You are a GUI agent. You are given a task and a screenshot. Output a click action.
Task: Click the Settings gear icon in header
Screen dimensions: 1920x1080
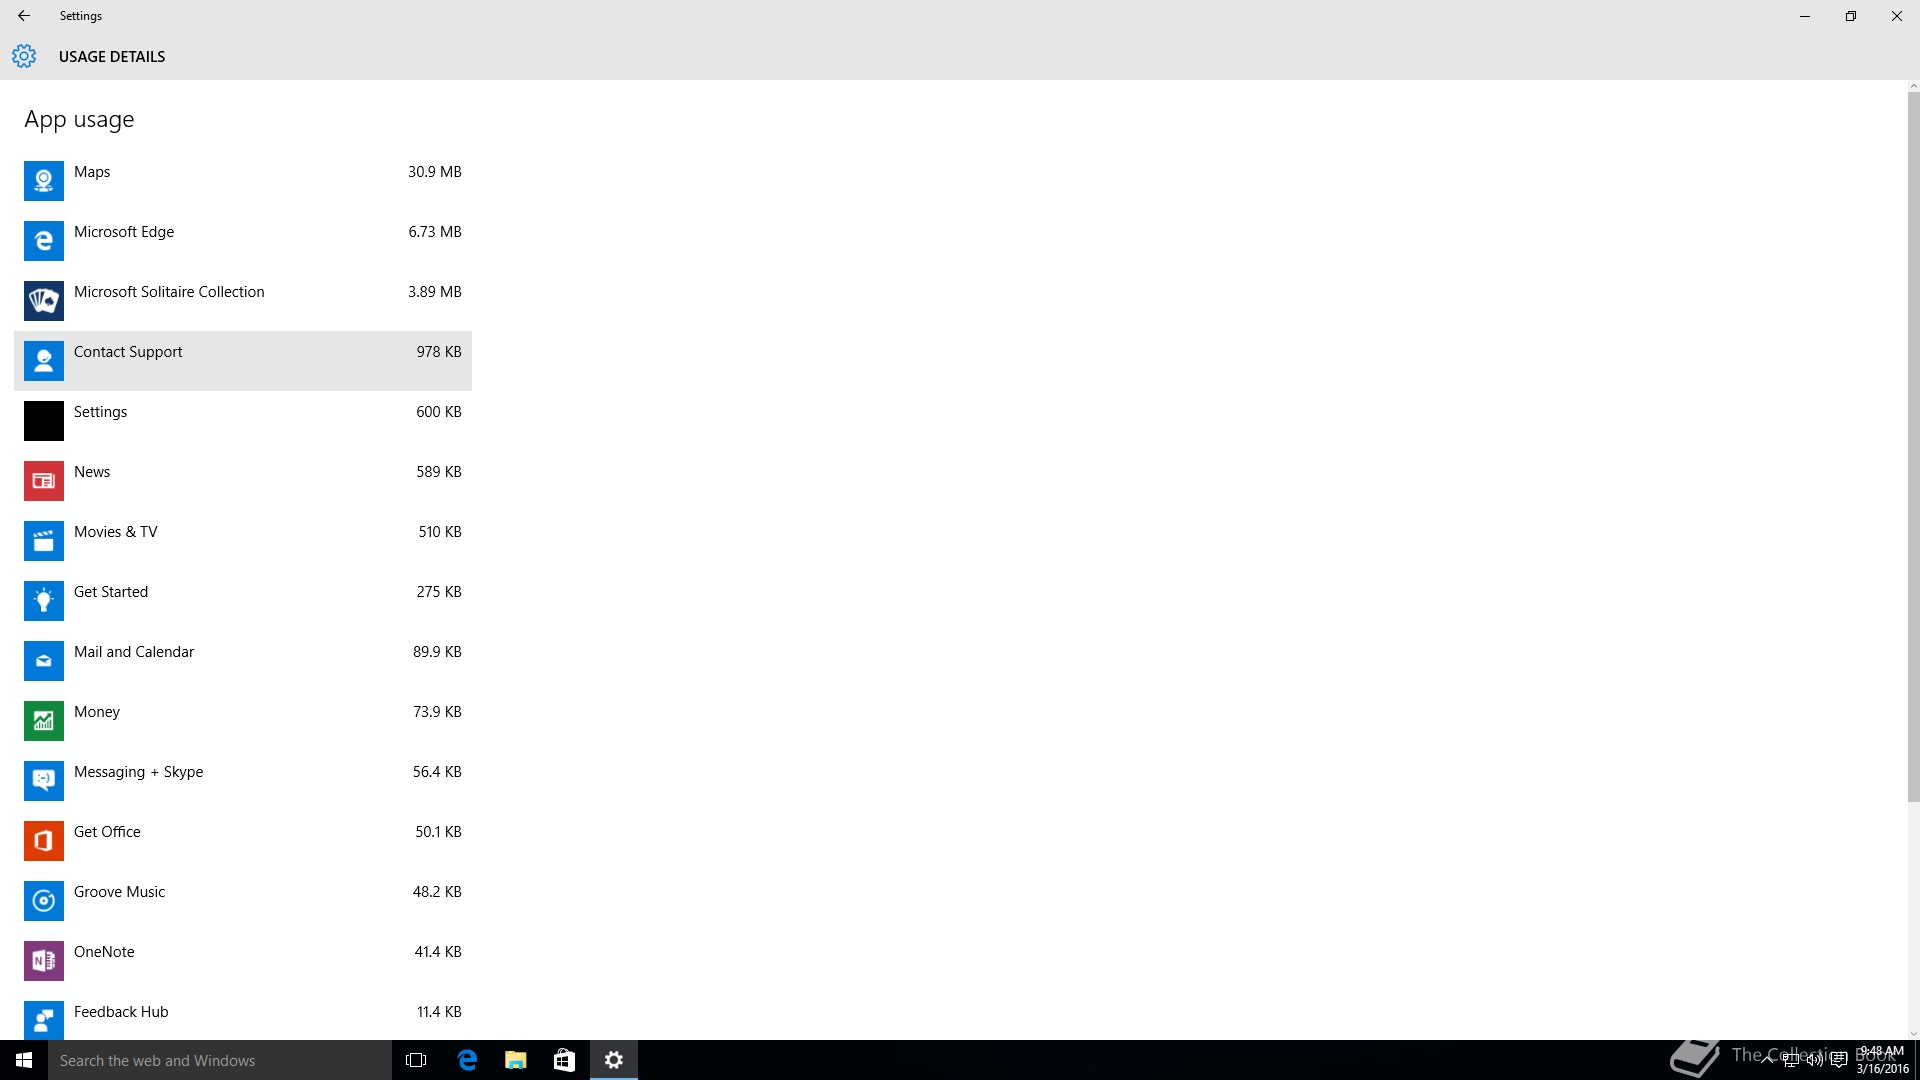pos(24,56)
